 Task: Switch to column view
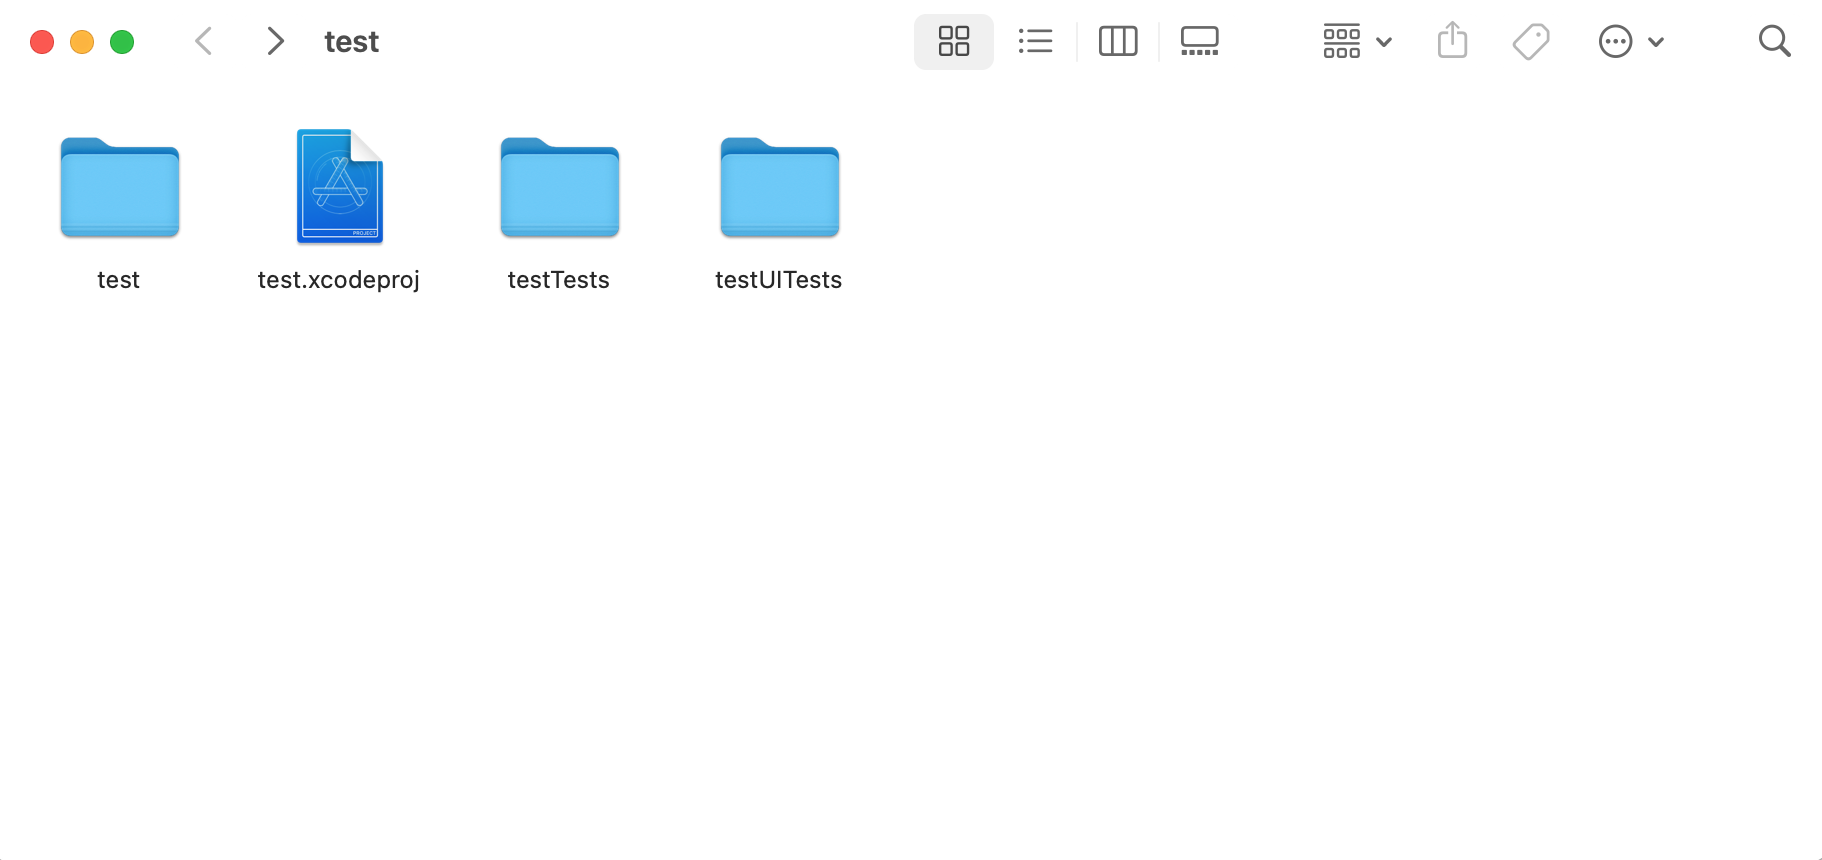click(x=1117, y=42)
